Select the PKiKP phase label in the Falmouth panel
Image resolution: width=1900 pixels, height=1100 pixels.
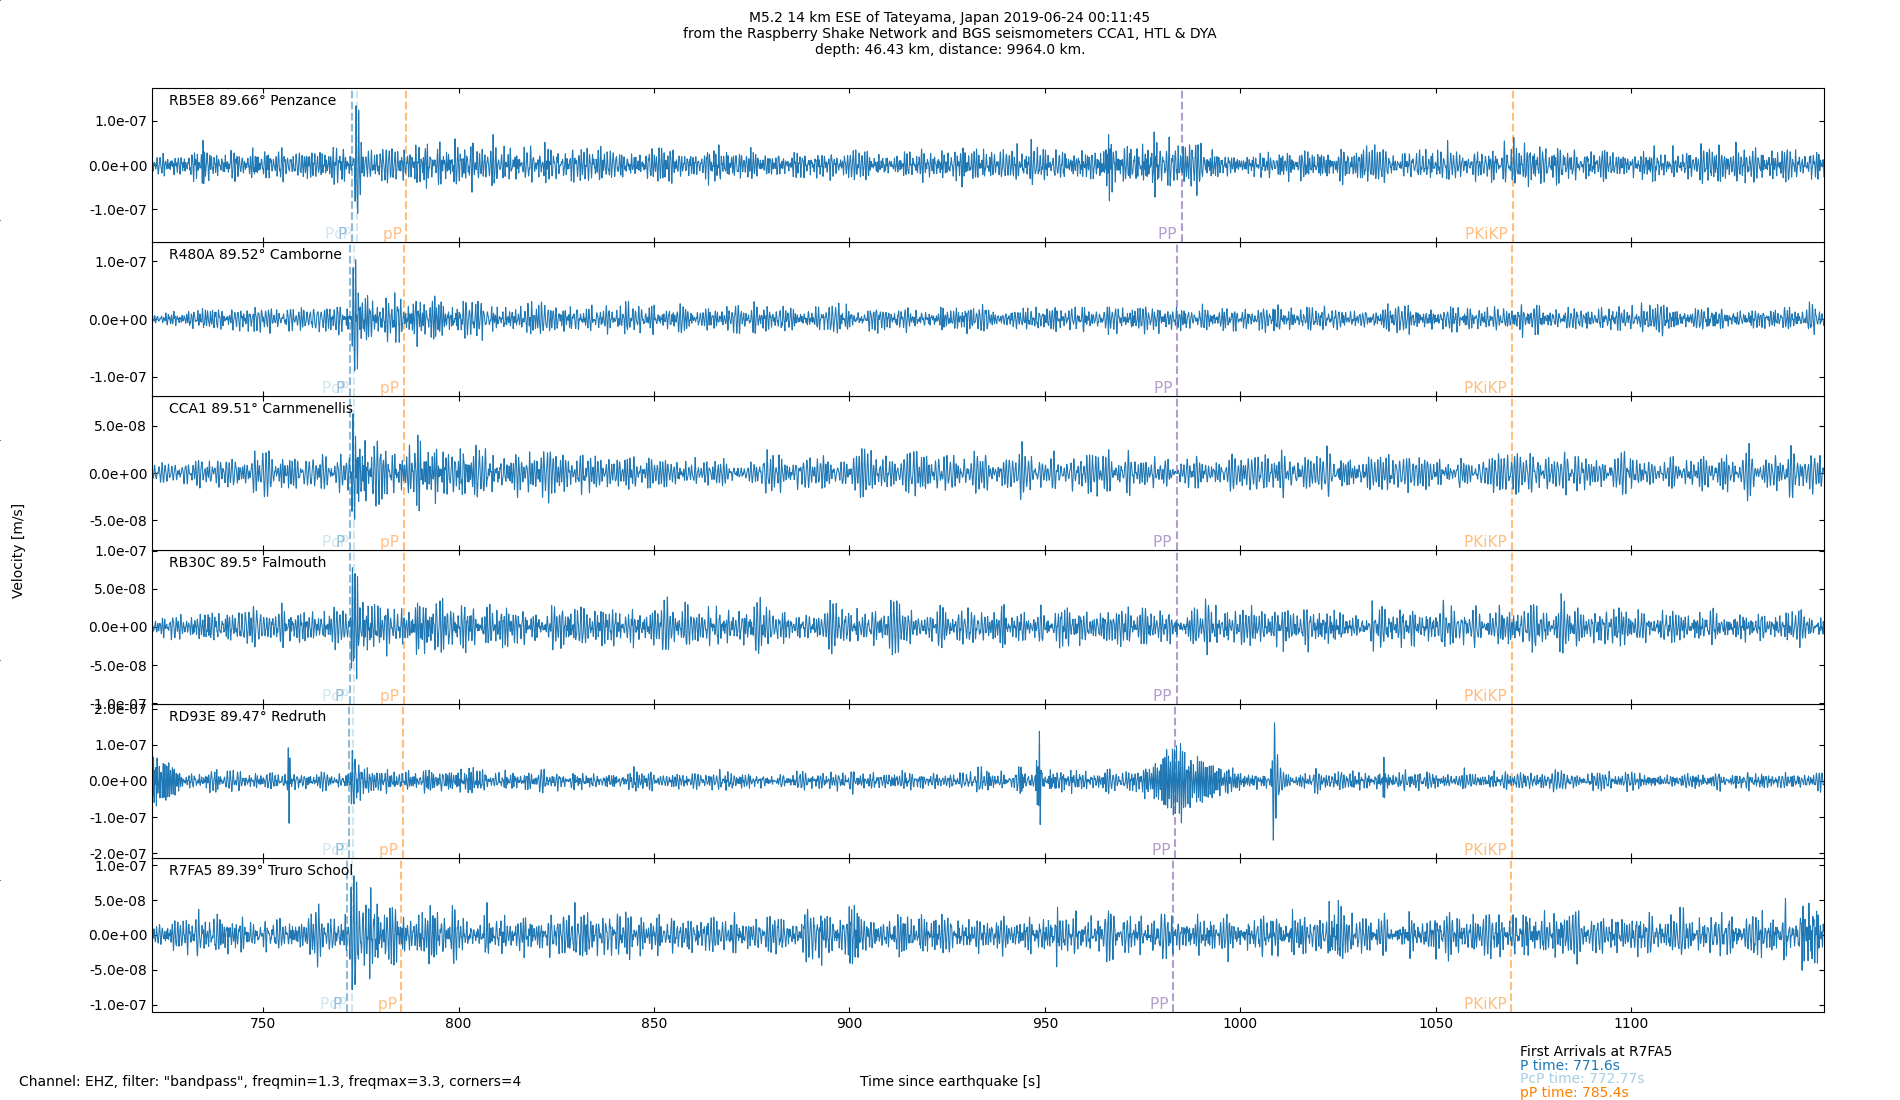(1485, 696)
